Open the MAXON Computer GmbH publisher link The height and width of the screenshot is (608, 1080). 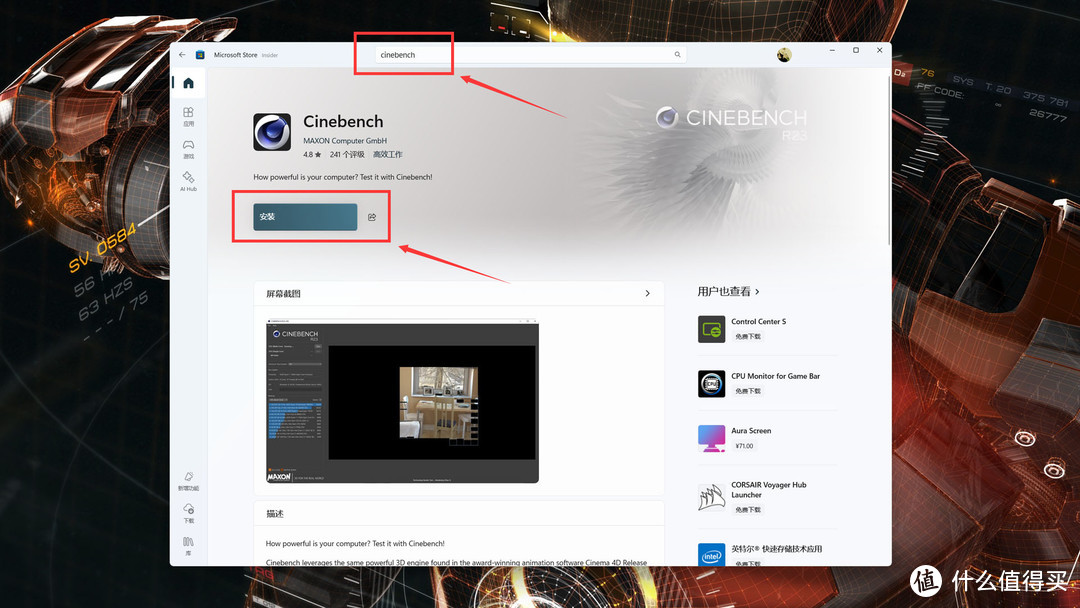(x=345, y=140)
